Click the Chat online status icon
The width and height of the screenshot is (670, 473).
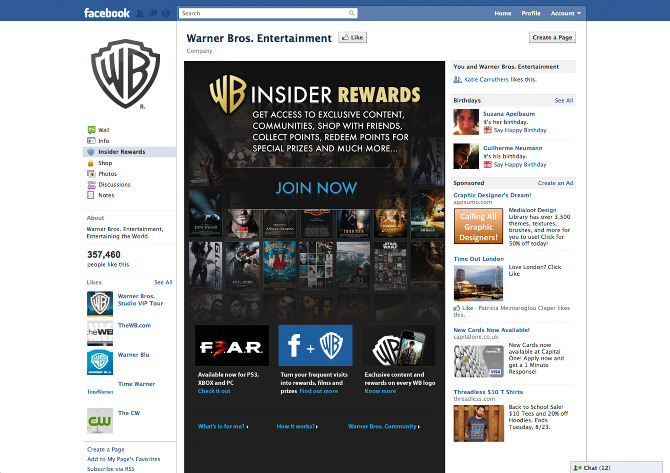(577, 468)
